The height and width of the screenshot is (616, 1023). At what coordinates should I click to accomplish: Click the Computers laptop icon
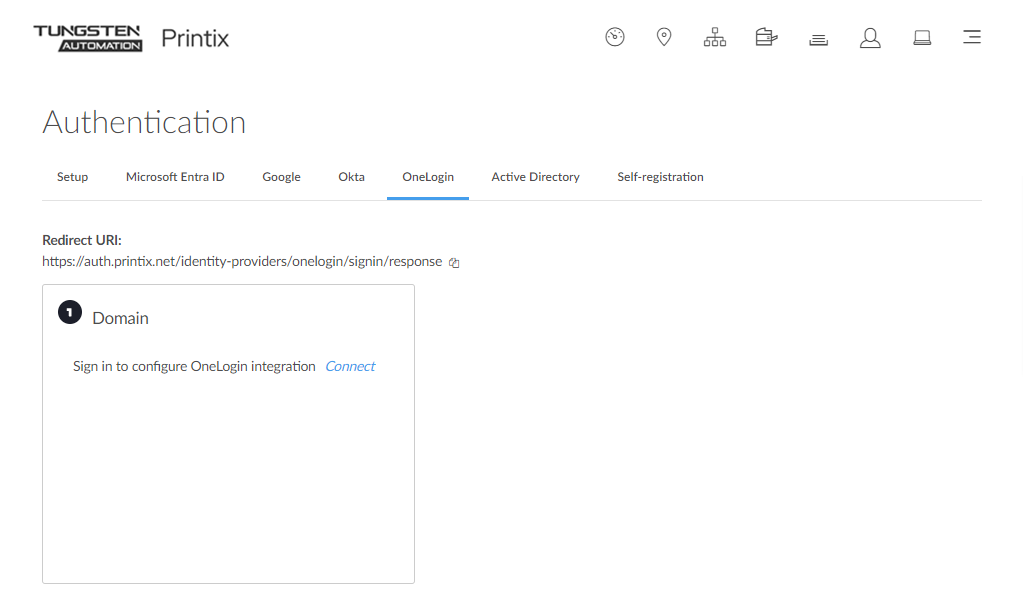click(x=922, y=38)
